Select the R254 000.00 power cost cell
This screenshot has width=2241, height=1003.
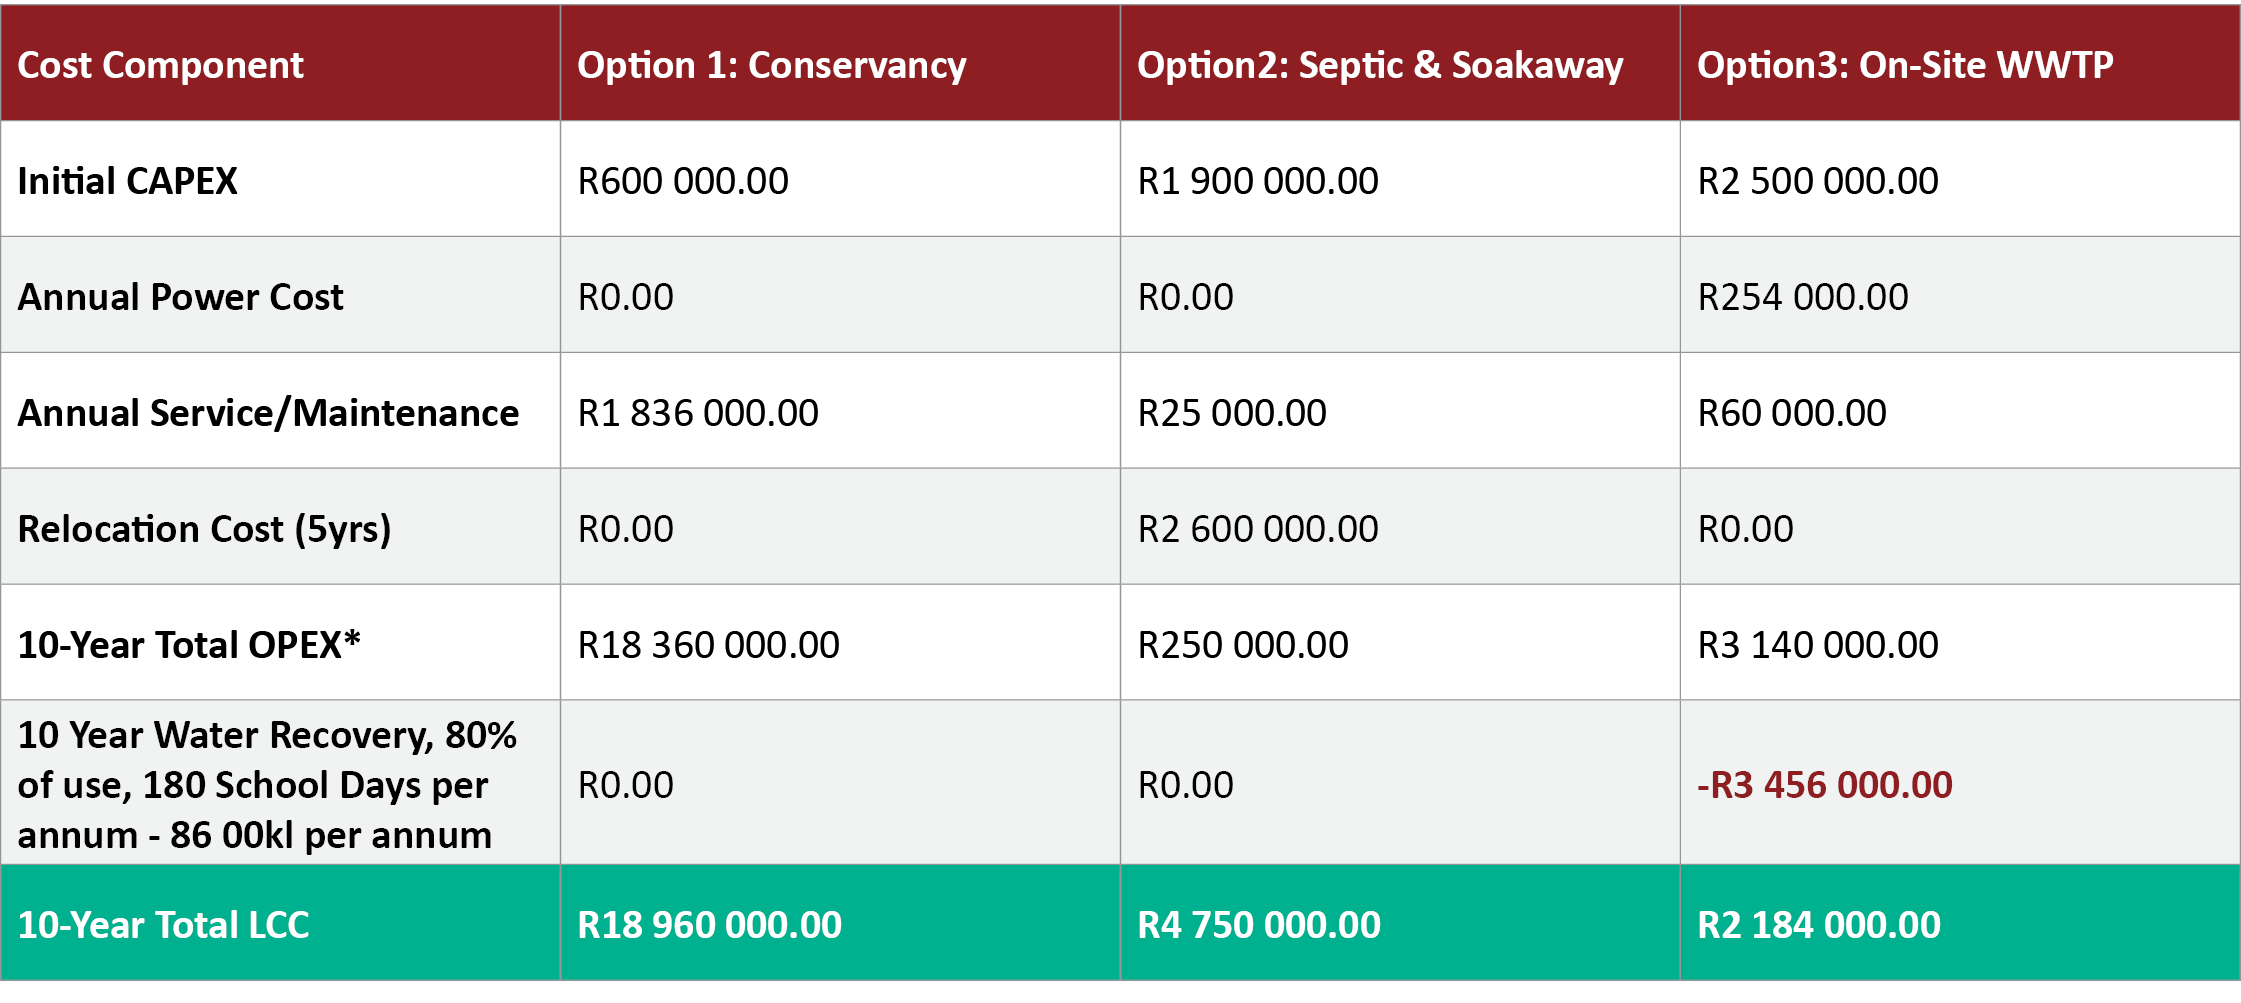(x=1802, y=297)
